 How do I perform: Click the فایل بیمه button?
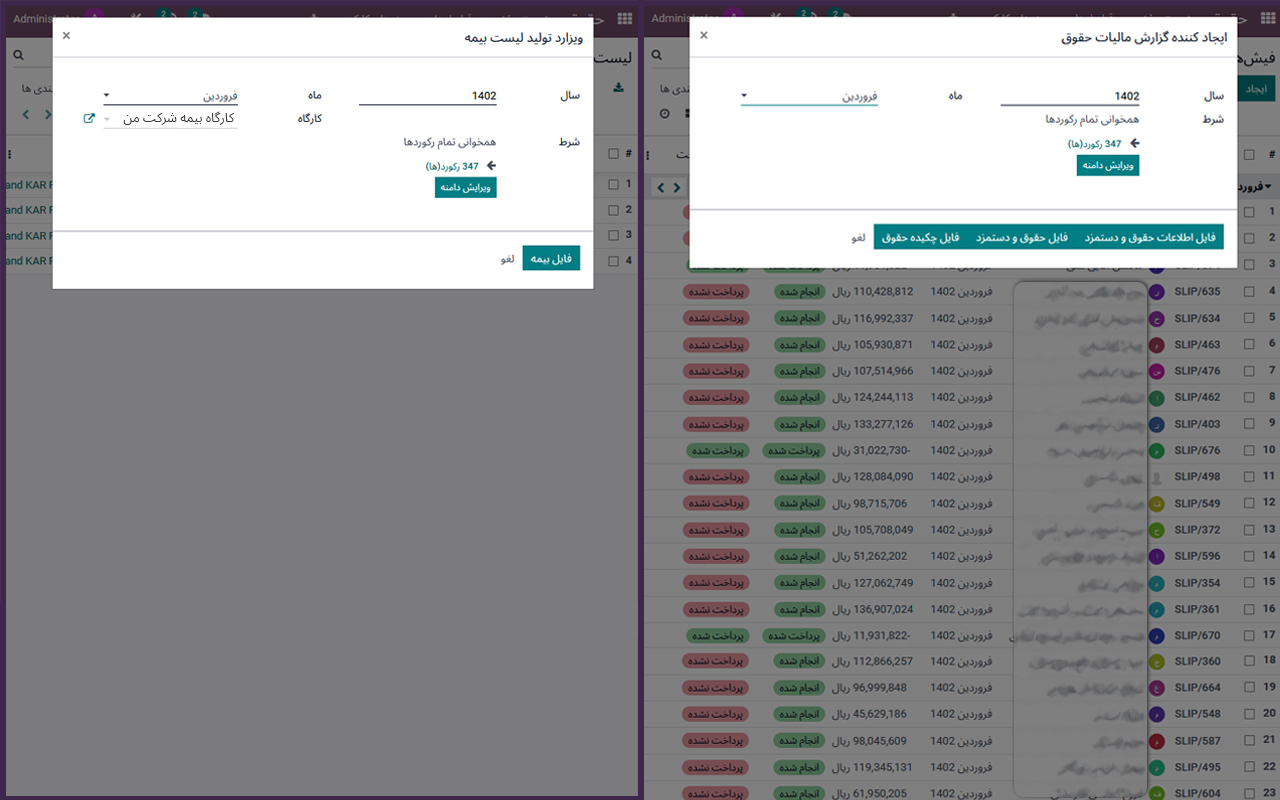[551, 258]
